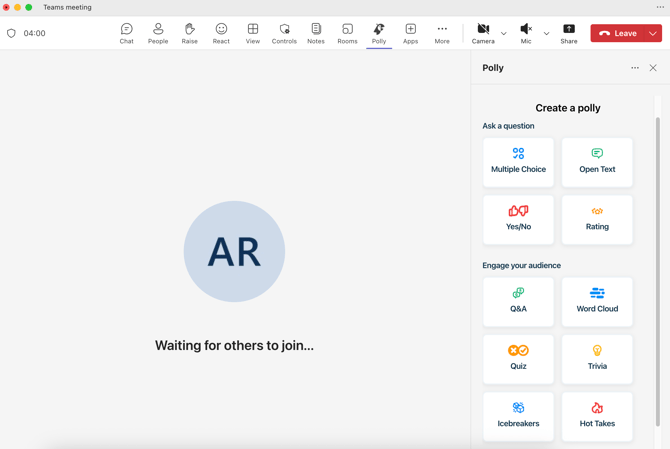Open the Chat panel
This screenshot has width=670, height=449.
(x=126, y=33)
